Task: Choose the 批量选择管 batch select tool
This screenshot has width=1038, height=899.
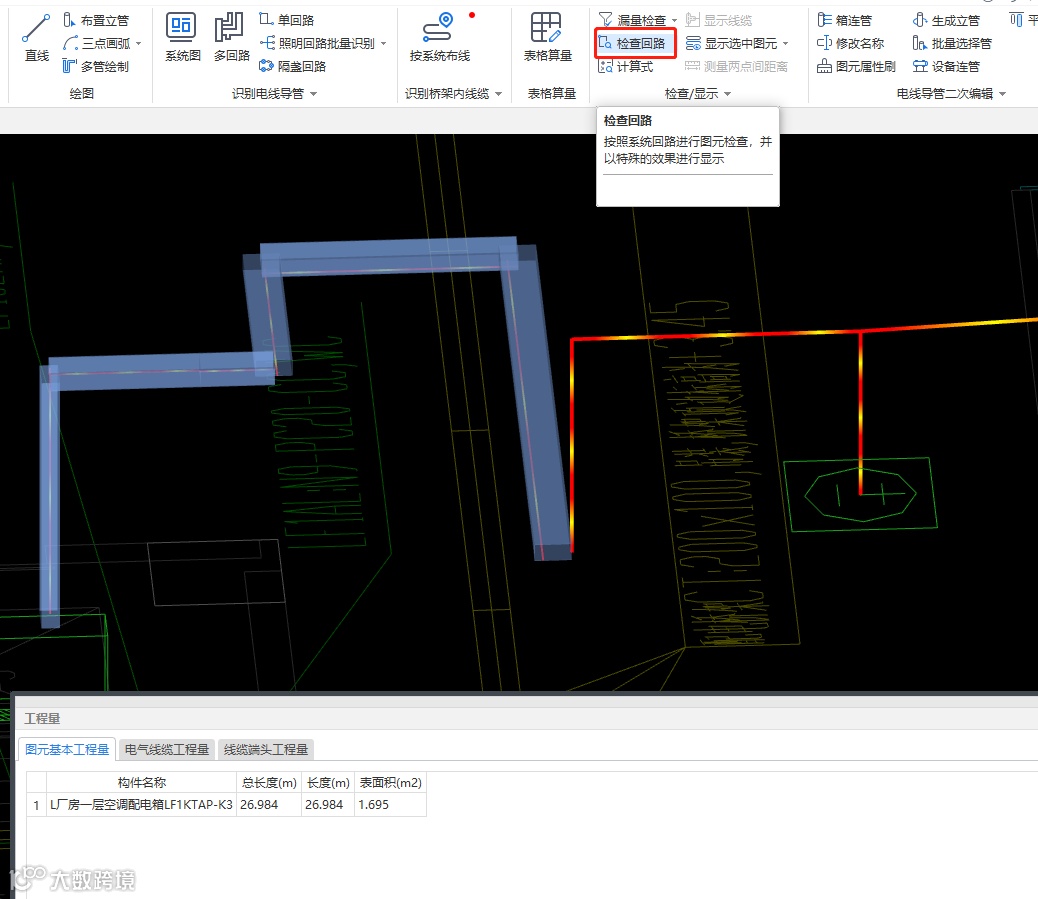Action: click(951, 44)
